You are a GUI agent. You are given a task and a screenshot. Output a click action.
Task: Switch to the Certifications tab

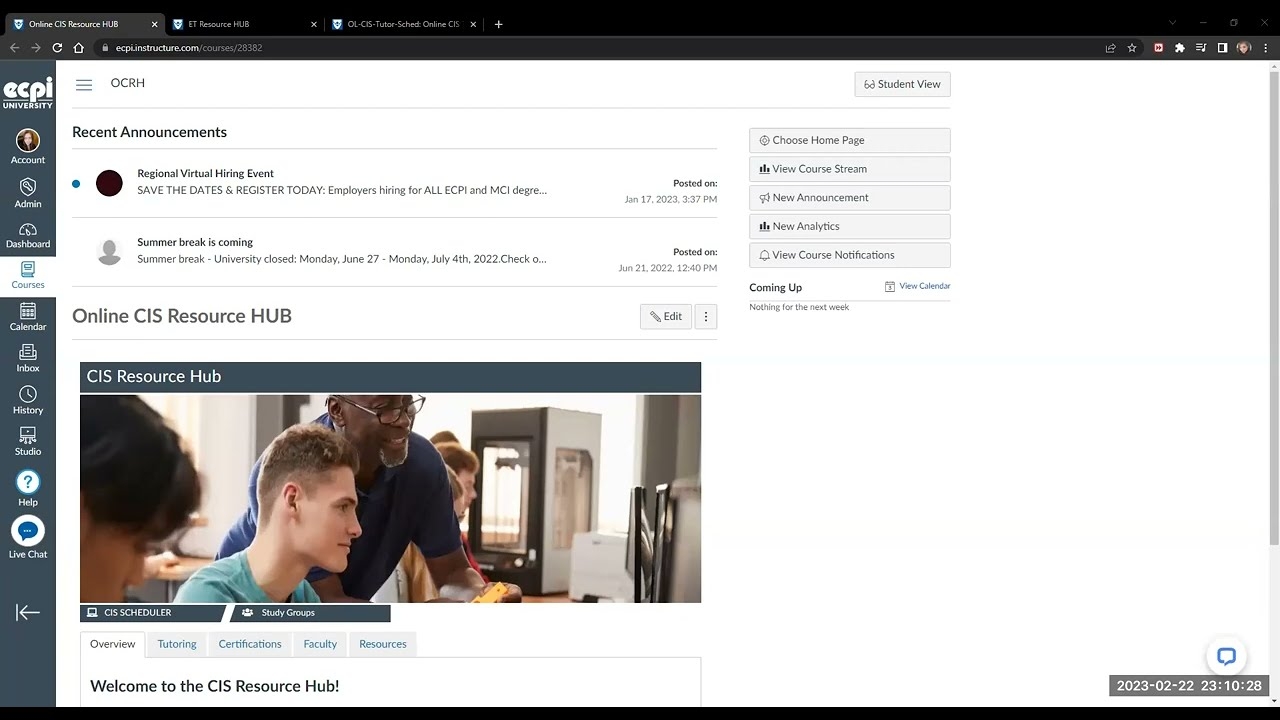pyautogui.click(x=250, y=644)
